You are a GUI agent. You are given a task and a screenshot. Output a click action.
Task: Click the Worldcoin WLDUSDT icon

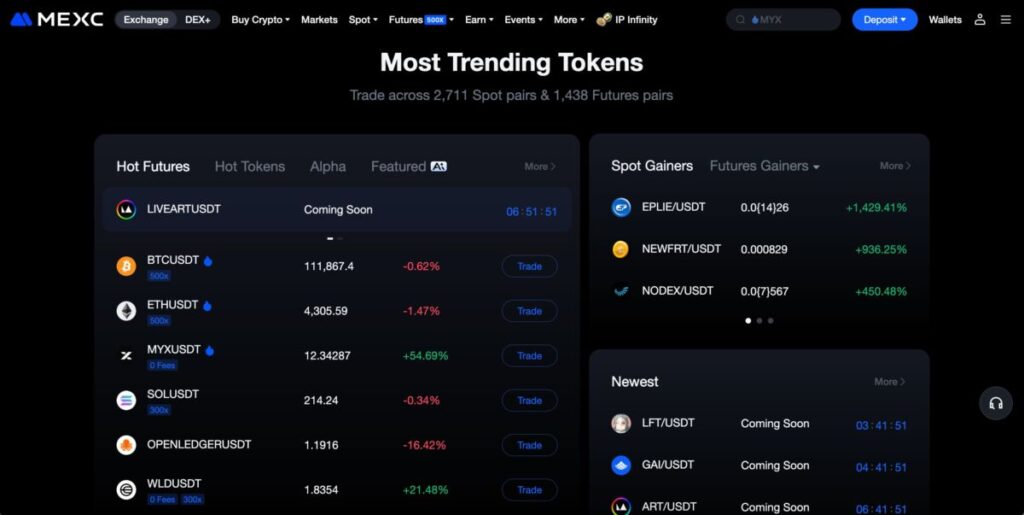126,490
